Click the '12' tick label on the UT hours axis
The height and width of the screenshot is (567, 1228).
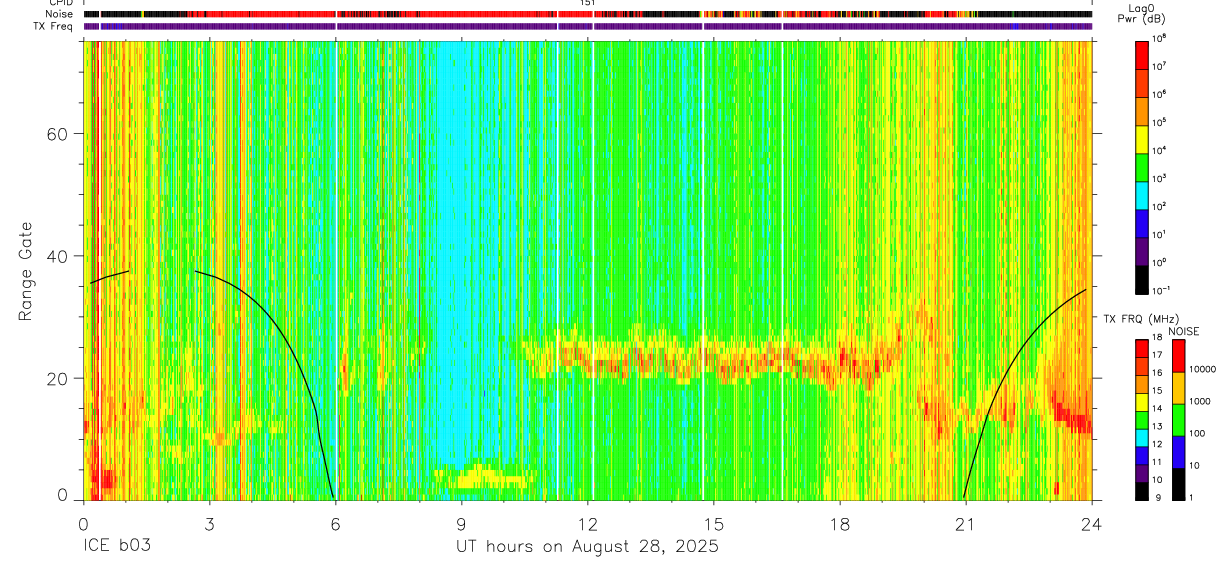point(588,523)
